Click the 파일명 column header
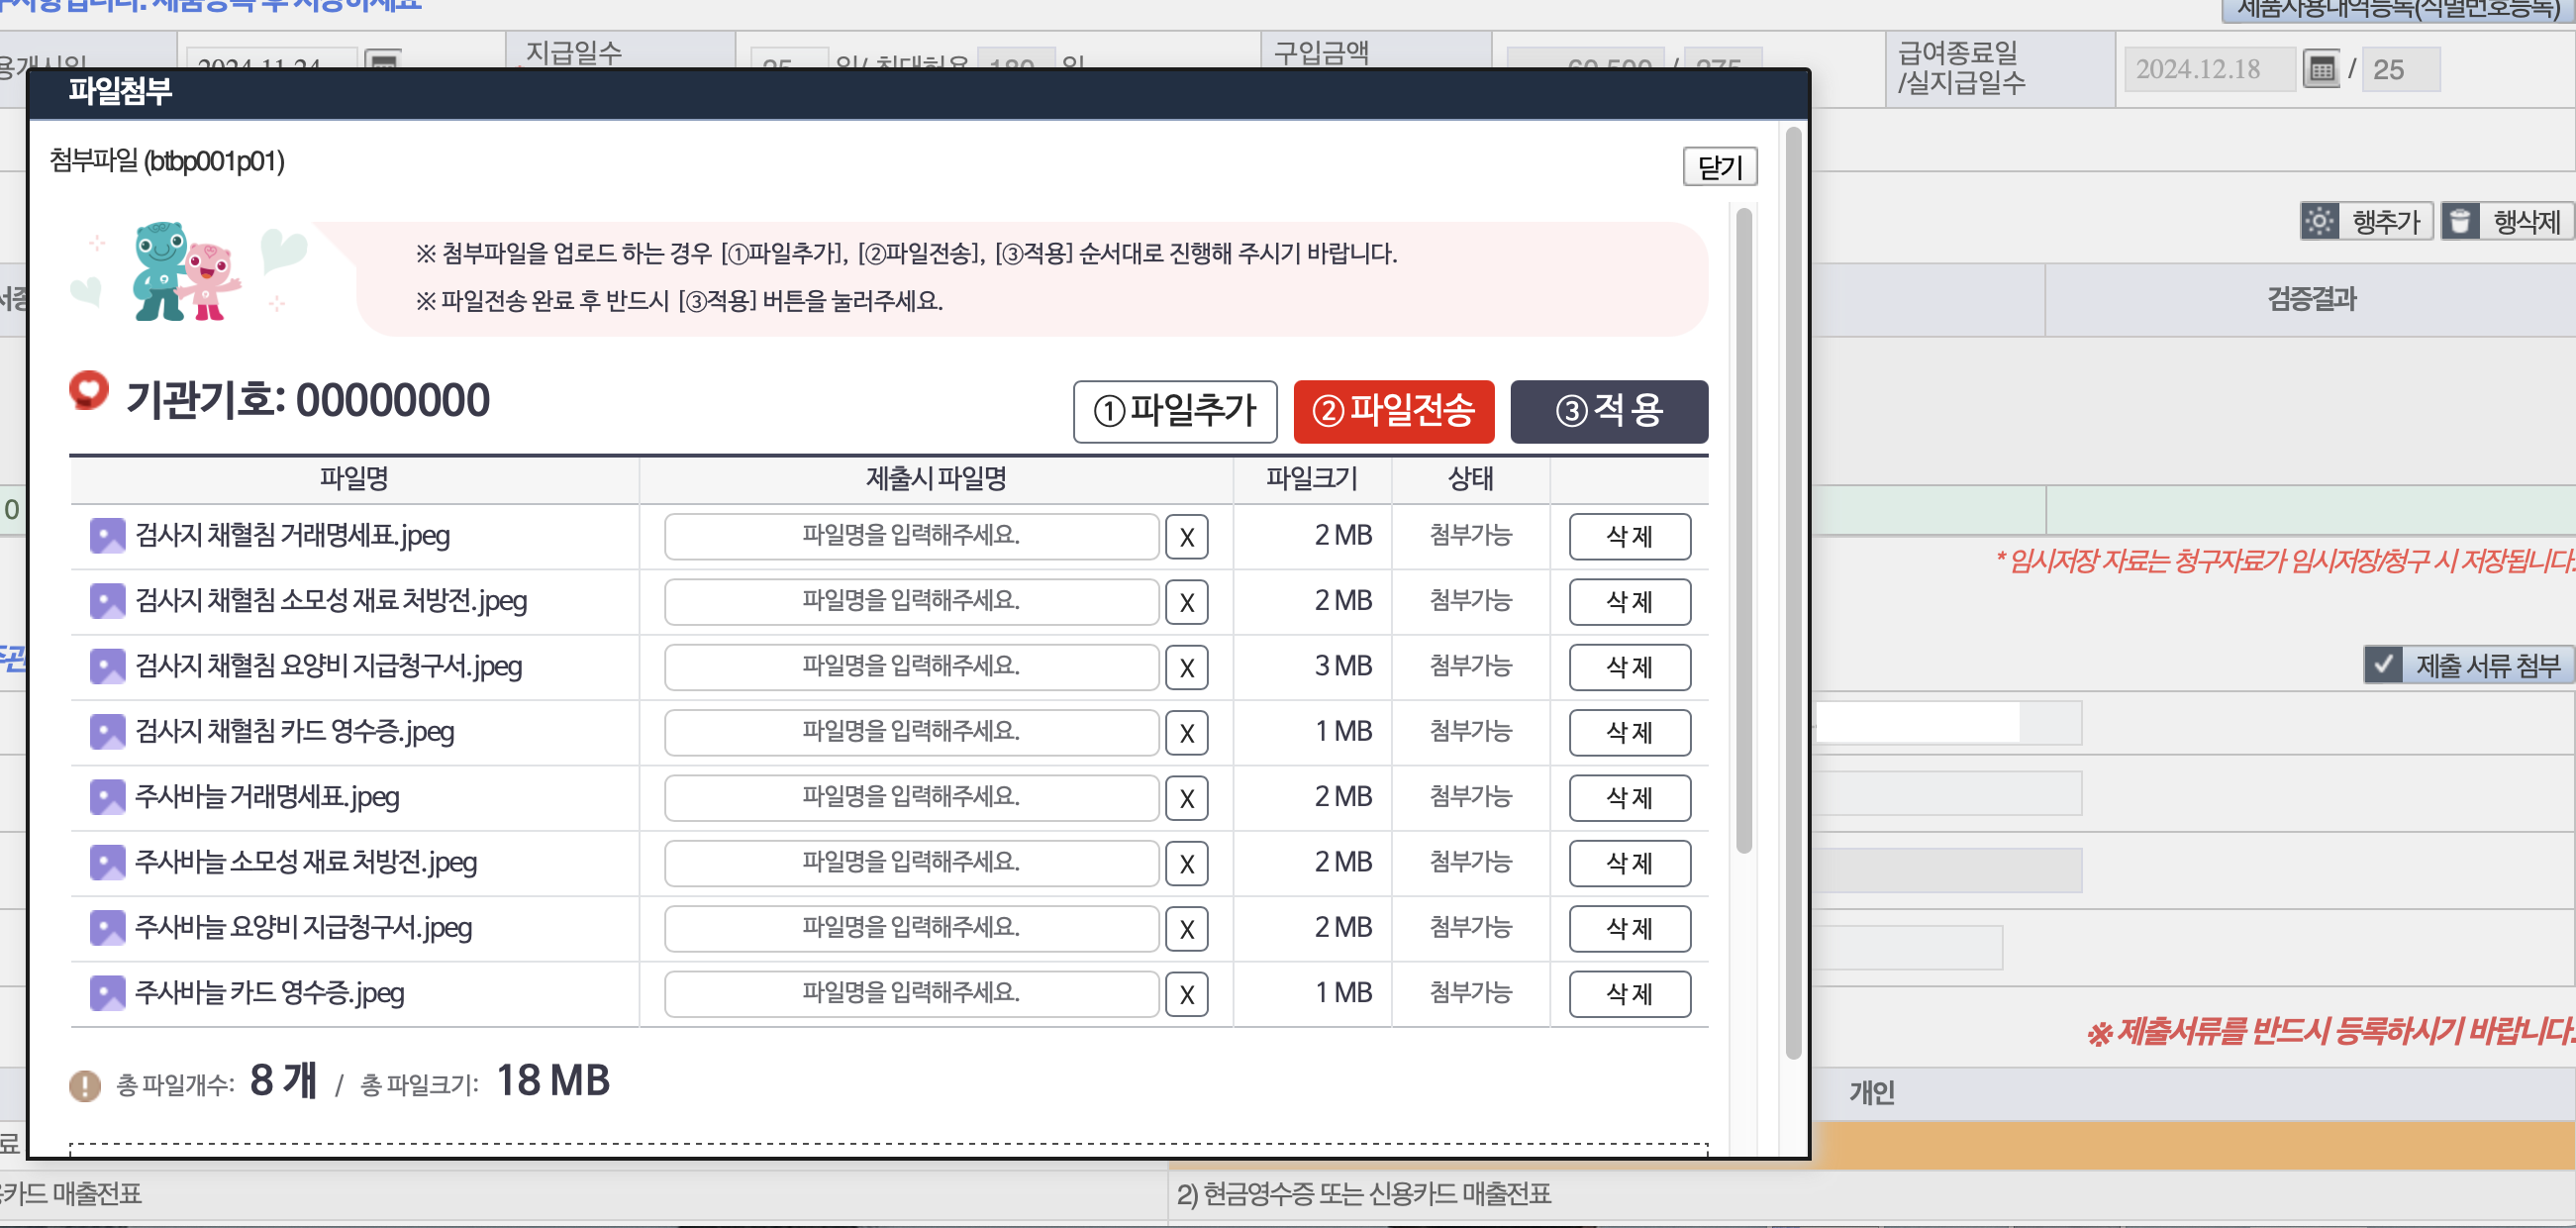This screenshot has width=2576, height=1228. tap(354, 479)
